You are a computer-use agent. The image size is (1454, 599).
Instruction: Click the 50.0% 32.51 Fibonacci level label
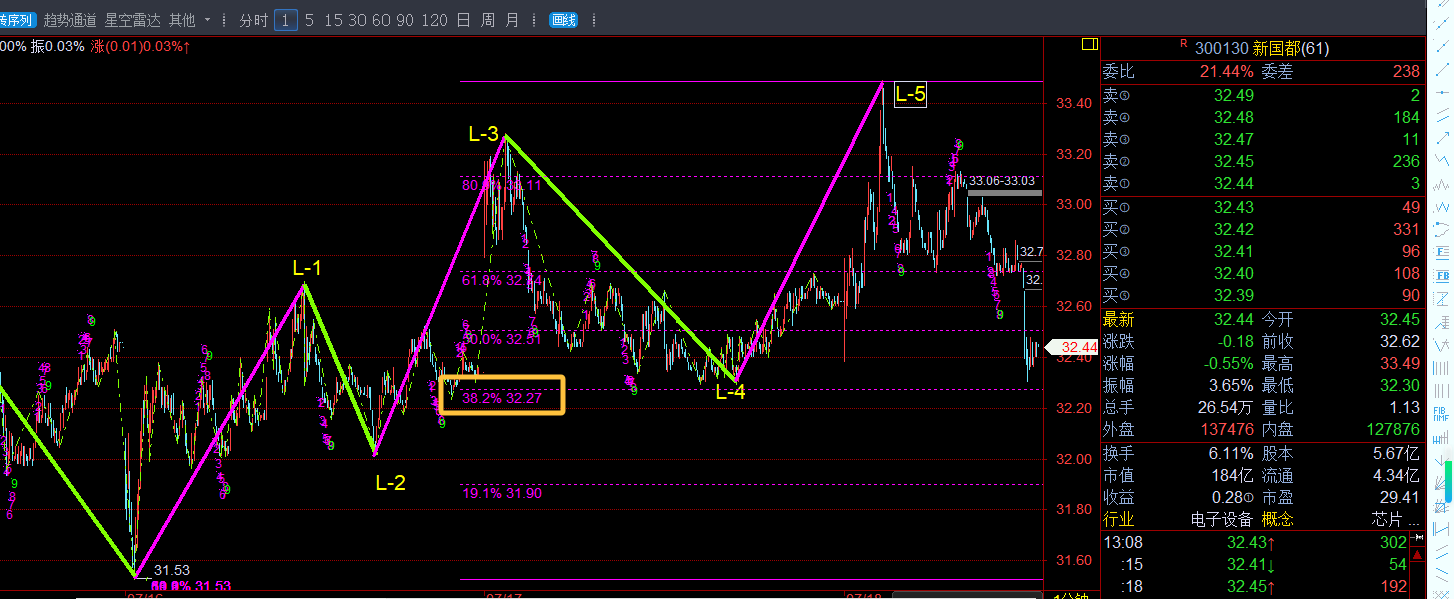(502, 339)
